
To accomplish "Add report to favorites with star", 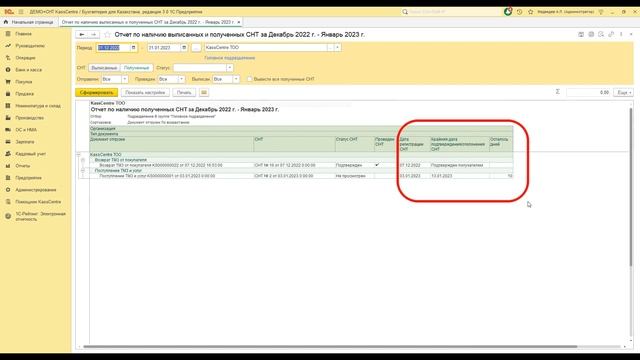I will point(107,35).
